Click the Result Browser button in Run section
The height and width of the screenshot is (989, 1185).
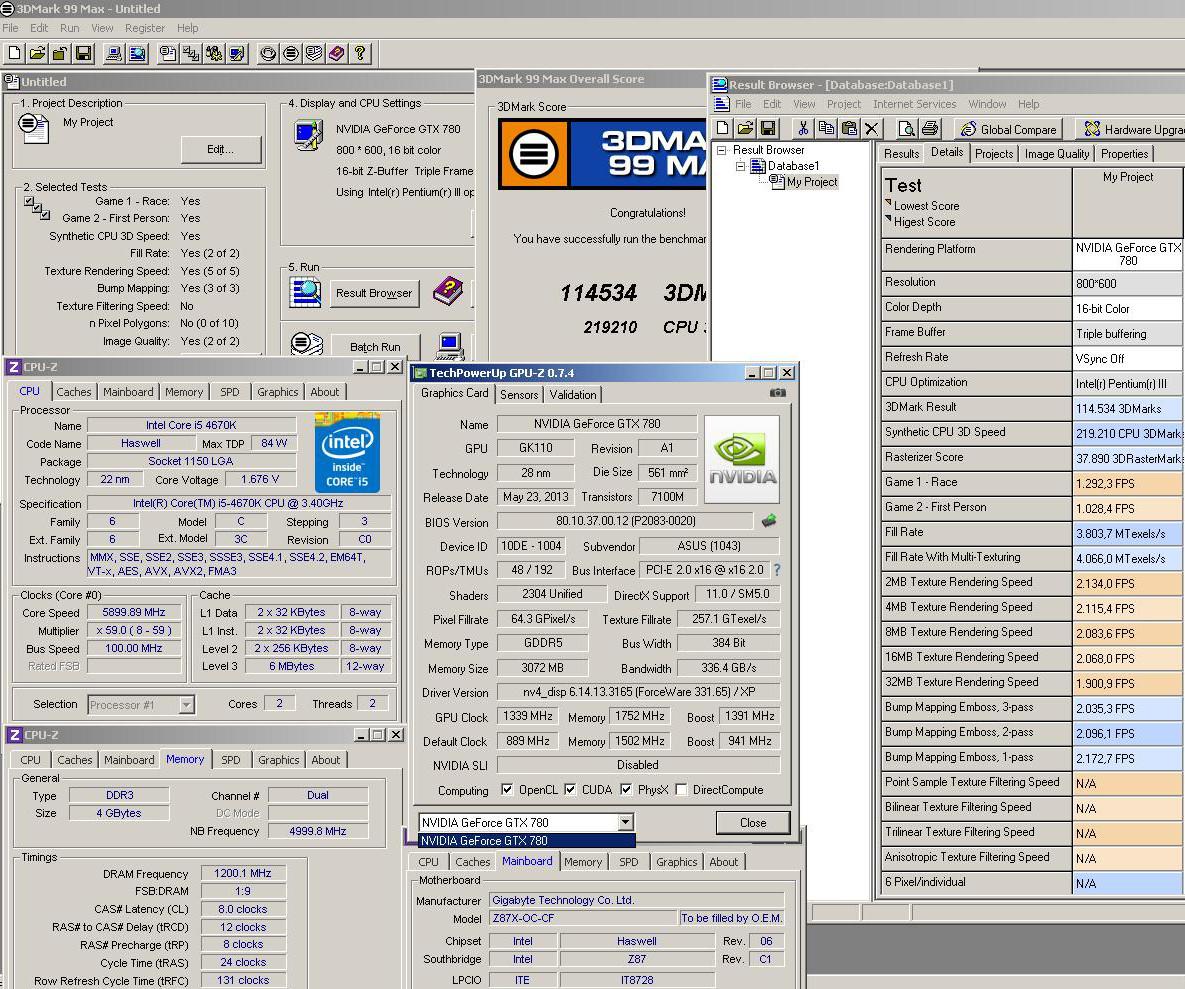point(374,293)
